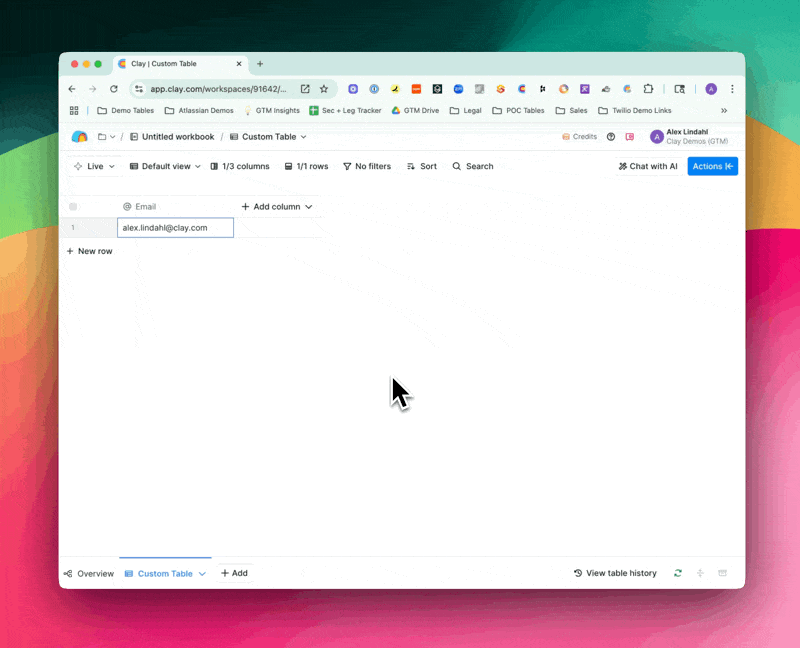Click View table history
This screenshot has width=800, height=648.
(x=615, y=573)
